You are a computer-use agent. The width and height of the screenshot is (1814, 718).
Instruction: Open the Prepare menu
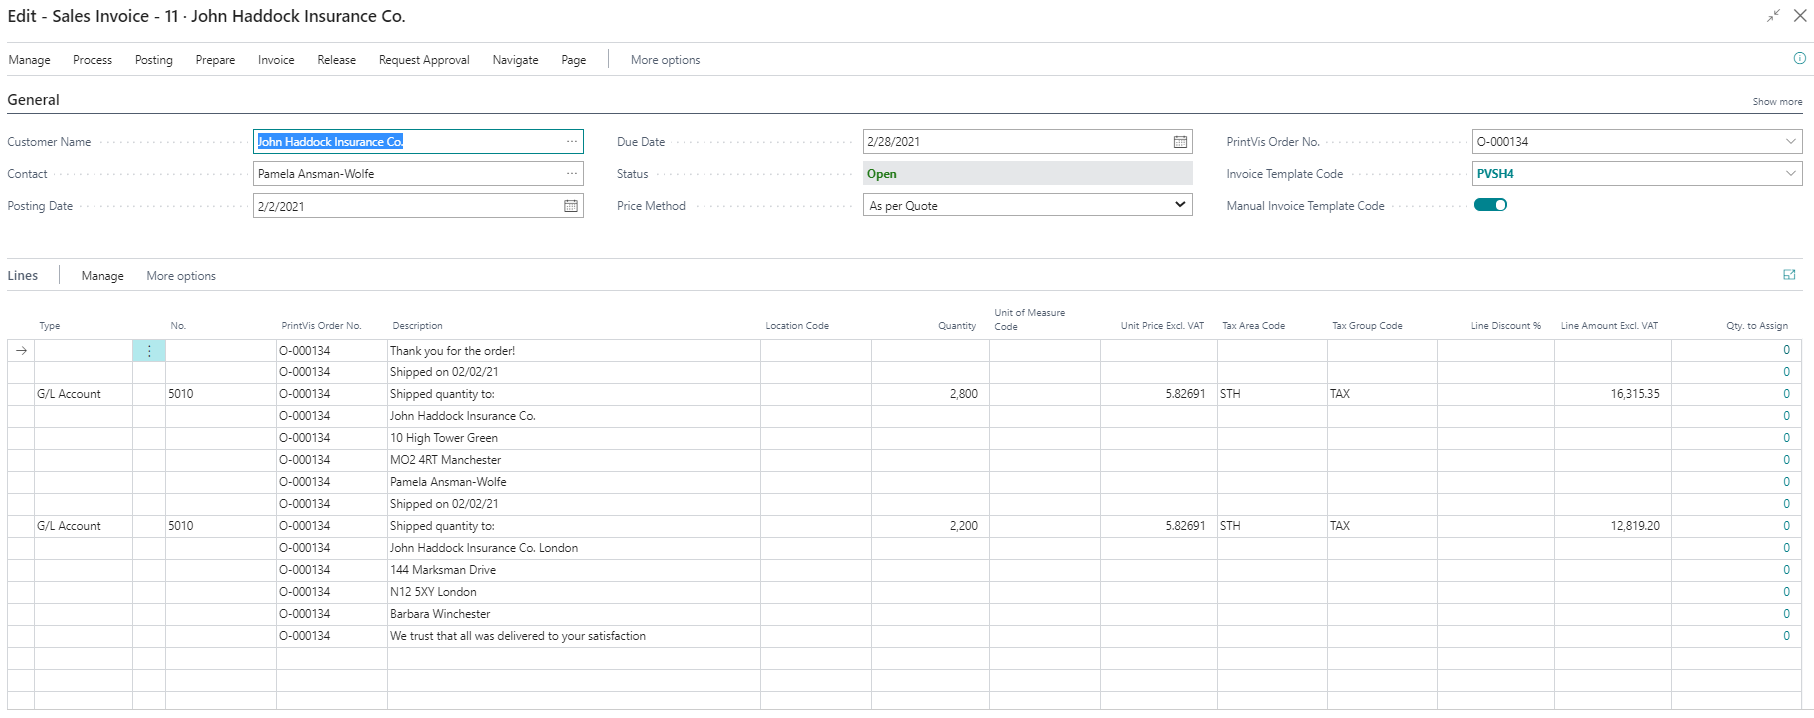point(215,60)
